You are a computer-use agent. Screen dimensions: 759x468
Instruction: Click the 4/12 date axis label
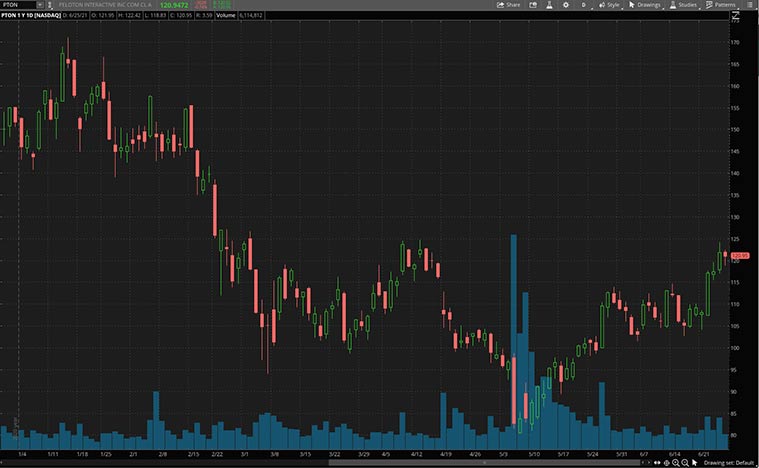click(x=416, y=454)
